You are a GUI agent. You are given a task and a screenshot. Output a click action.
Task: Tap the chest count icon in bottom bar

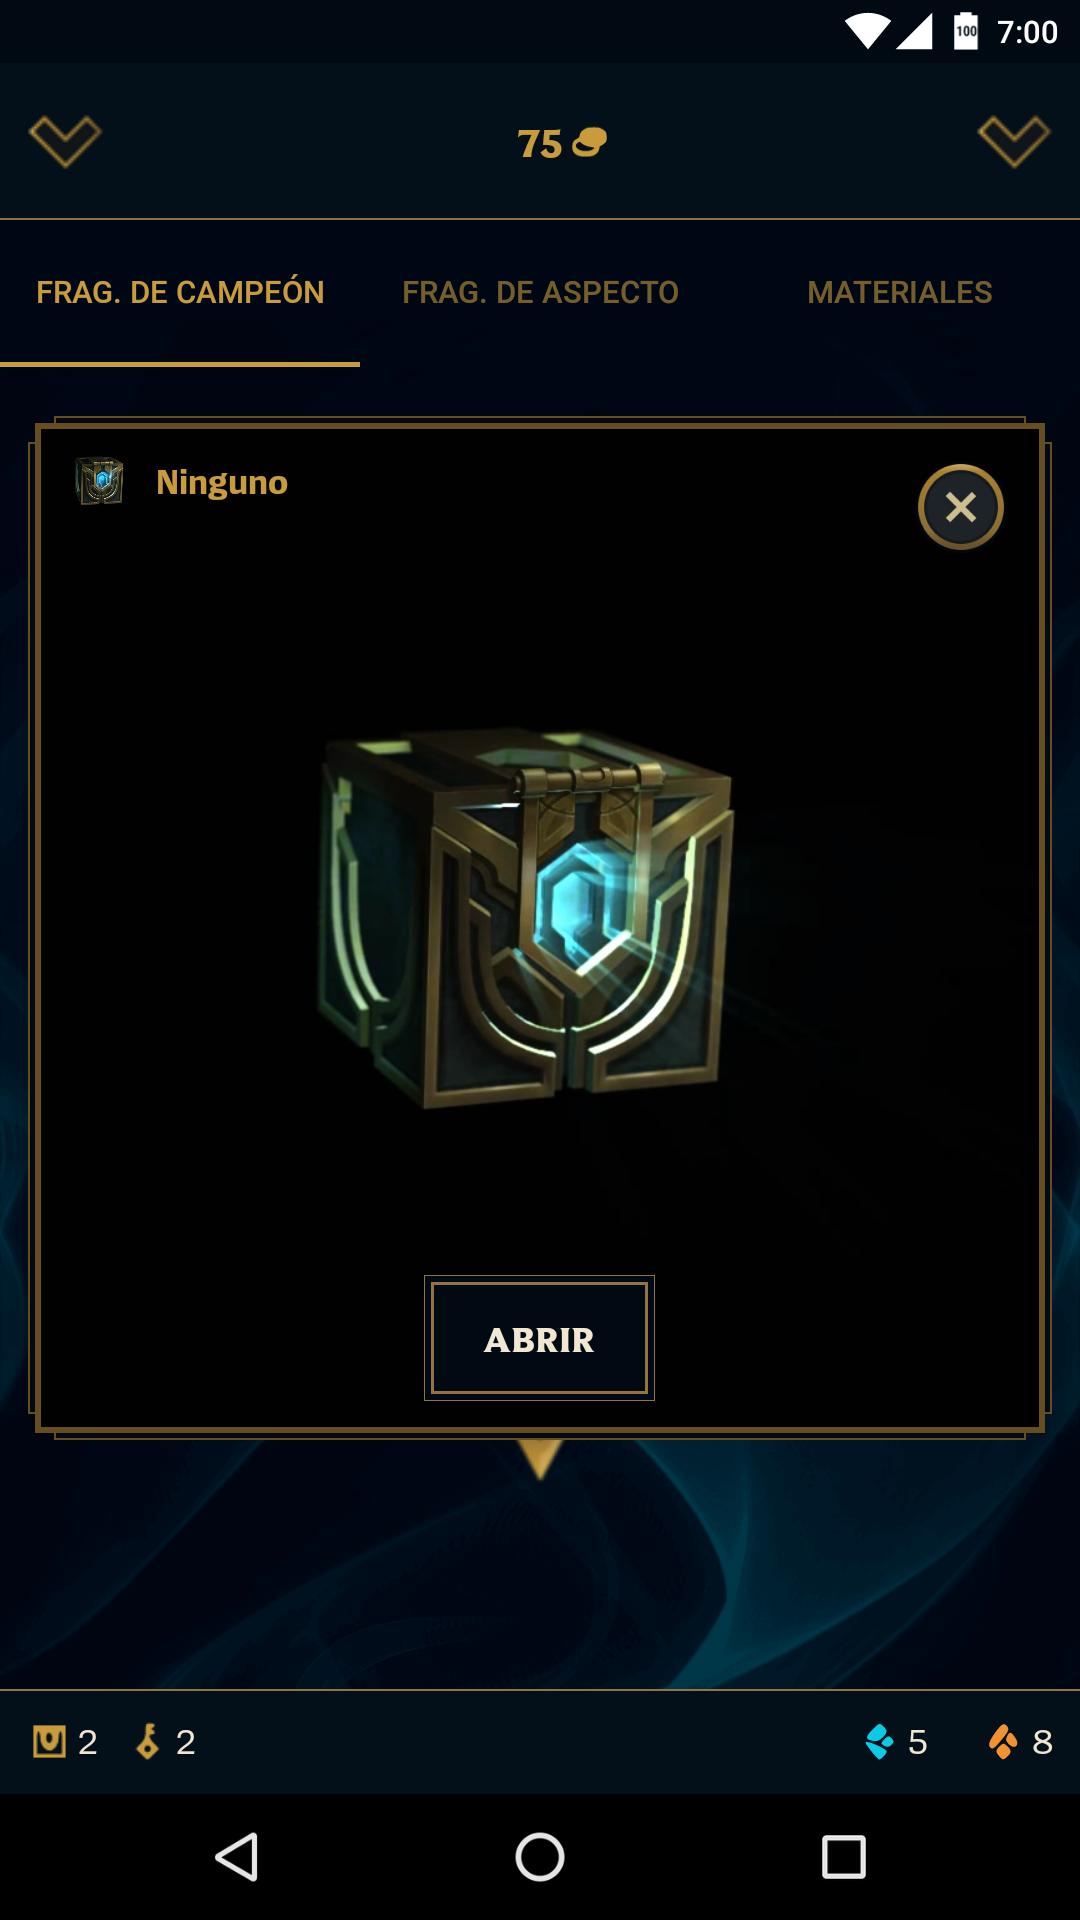[49, 1741]
